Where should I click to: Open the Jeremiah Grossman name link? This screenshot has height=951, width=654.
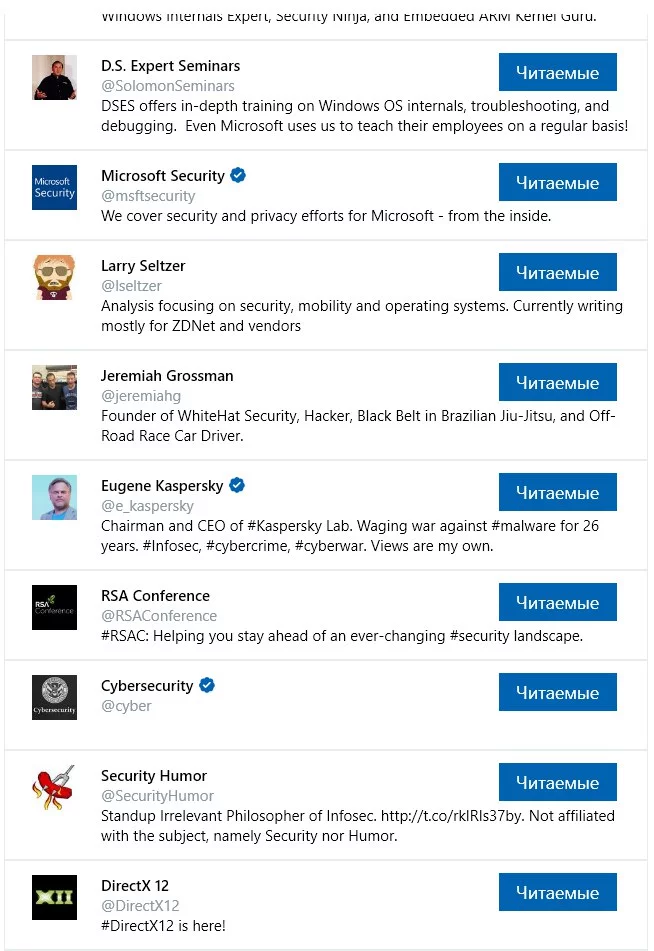click(x=167, y=376)
